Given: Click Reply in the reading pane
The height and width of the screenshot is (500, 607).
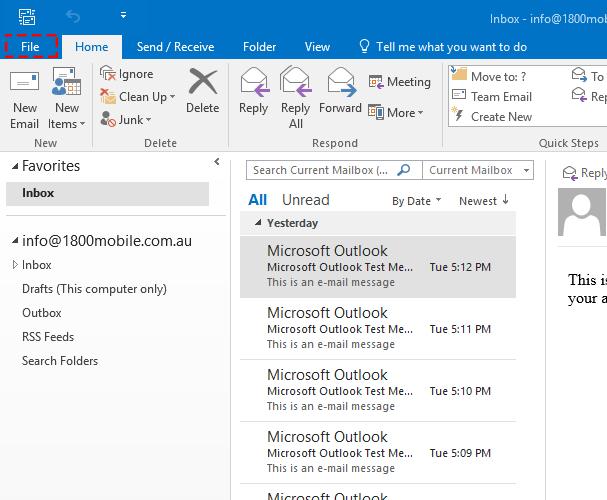Looking at the screenshot, I should pos(585,173).
